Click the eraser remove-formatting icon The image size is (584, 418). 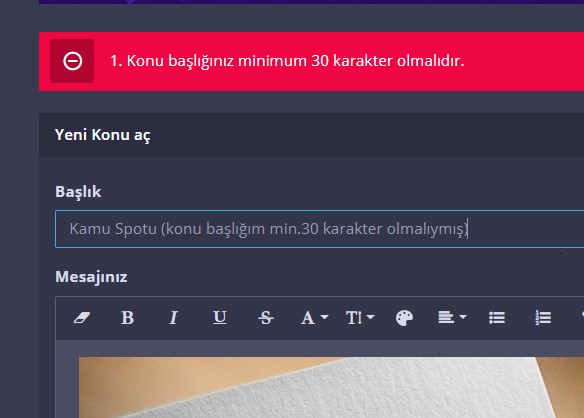point(82,318)
